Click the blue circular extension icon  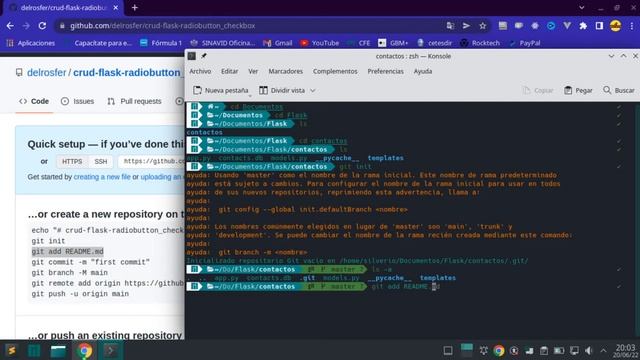(551, 26)
